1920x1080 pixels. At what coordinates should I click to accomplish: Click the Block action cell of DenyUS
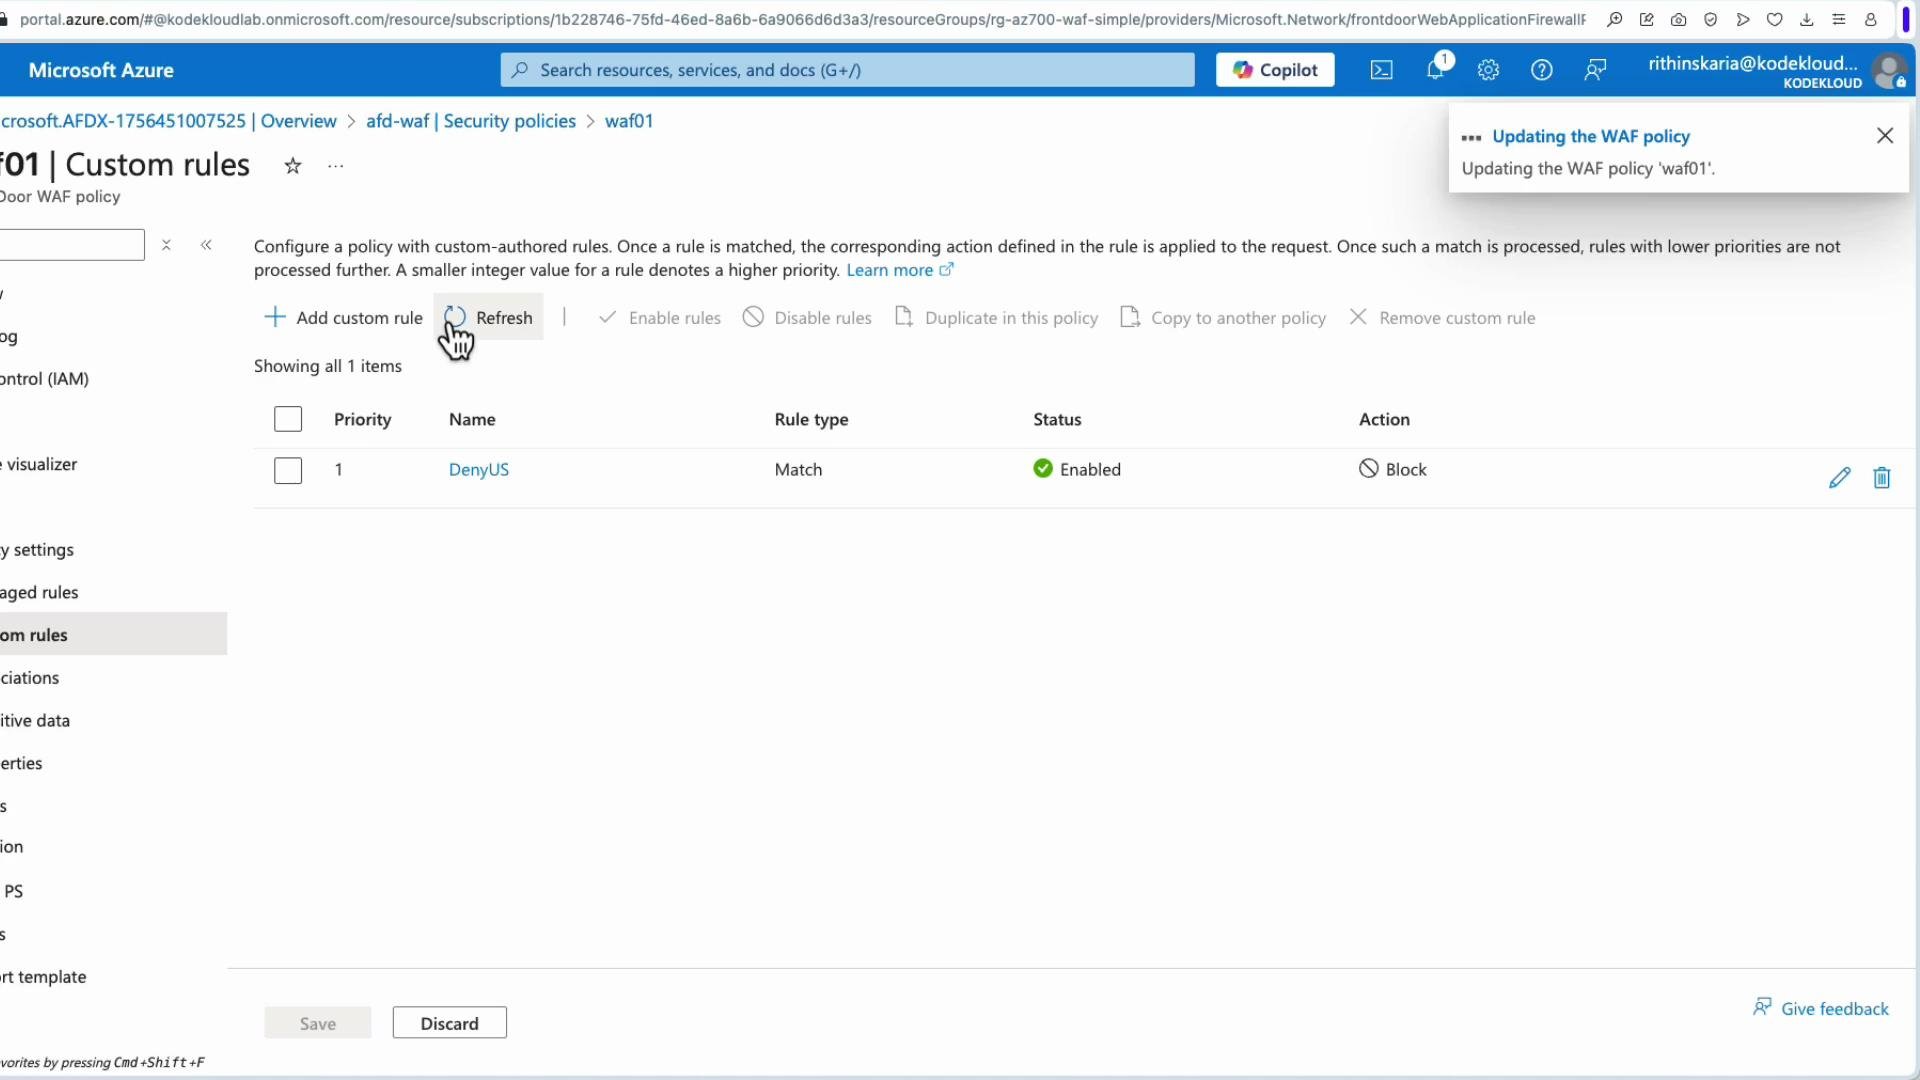pos(1393,470)
